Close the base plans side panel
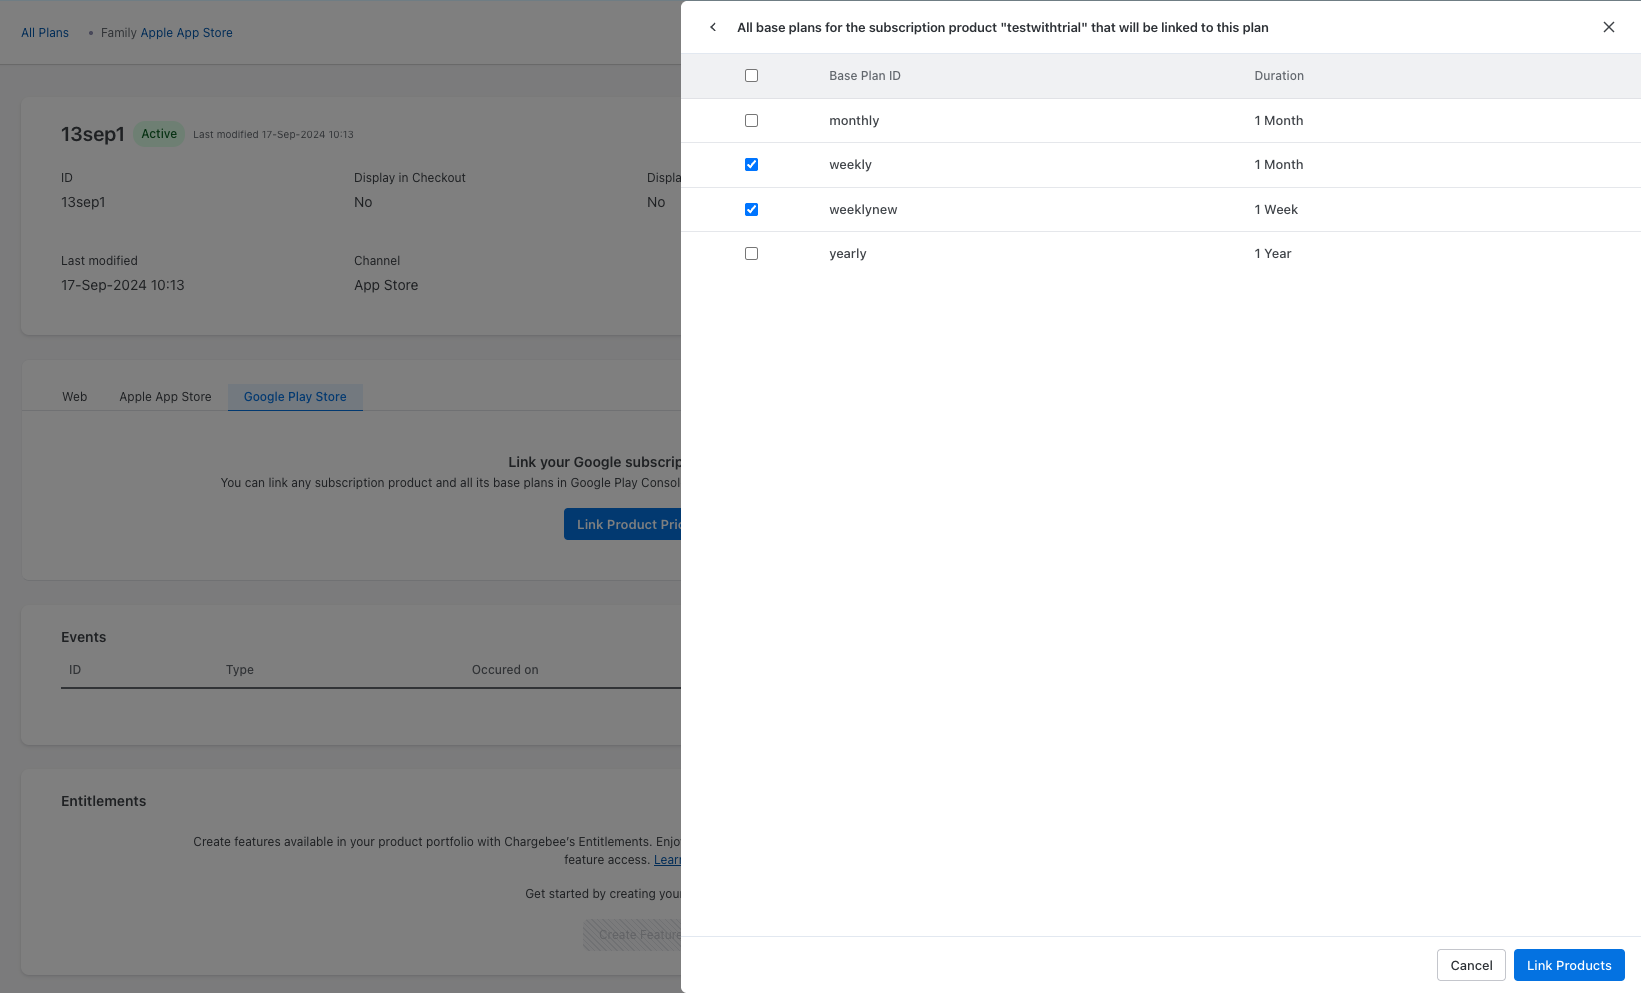This screenshot has height=993, width=1641. coord(1608,27)
